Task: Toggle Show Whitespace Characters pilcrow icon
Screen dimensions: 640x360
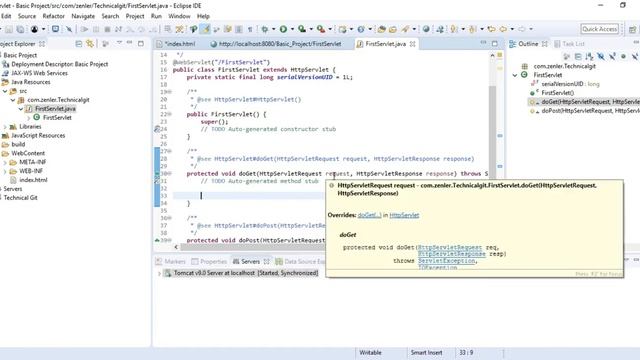Action: (x=250, y=29)
